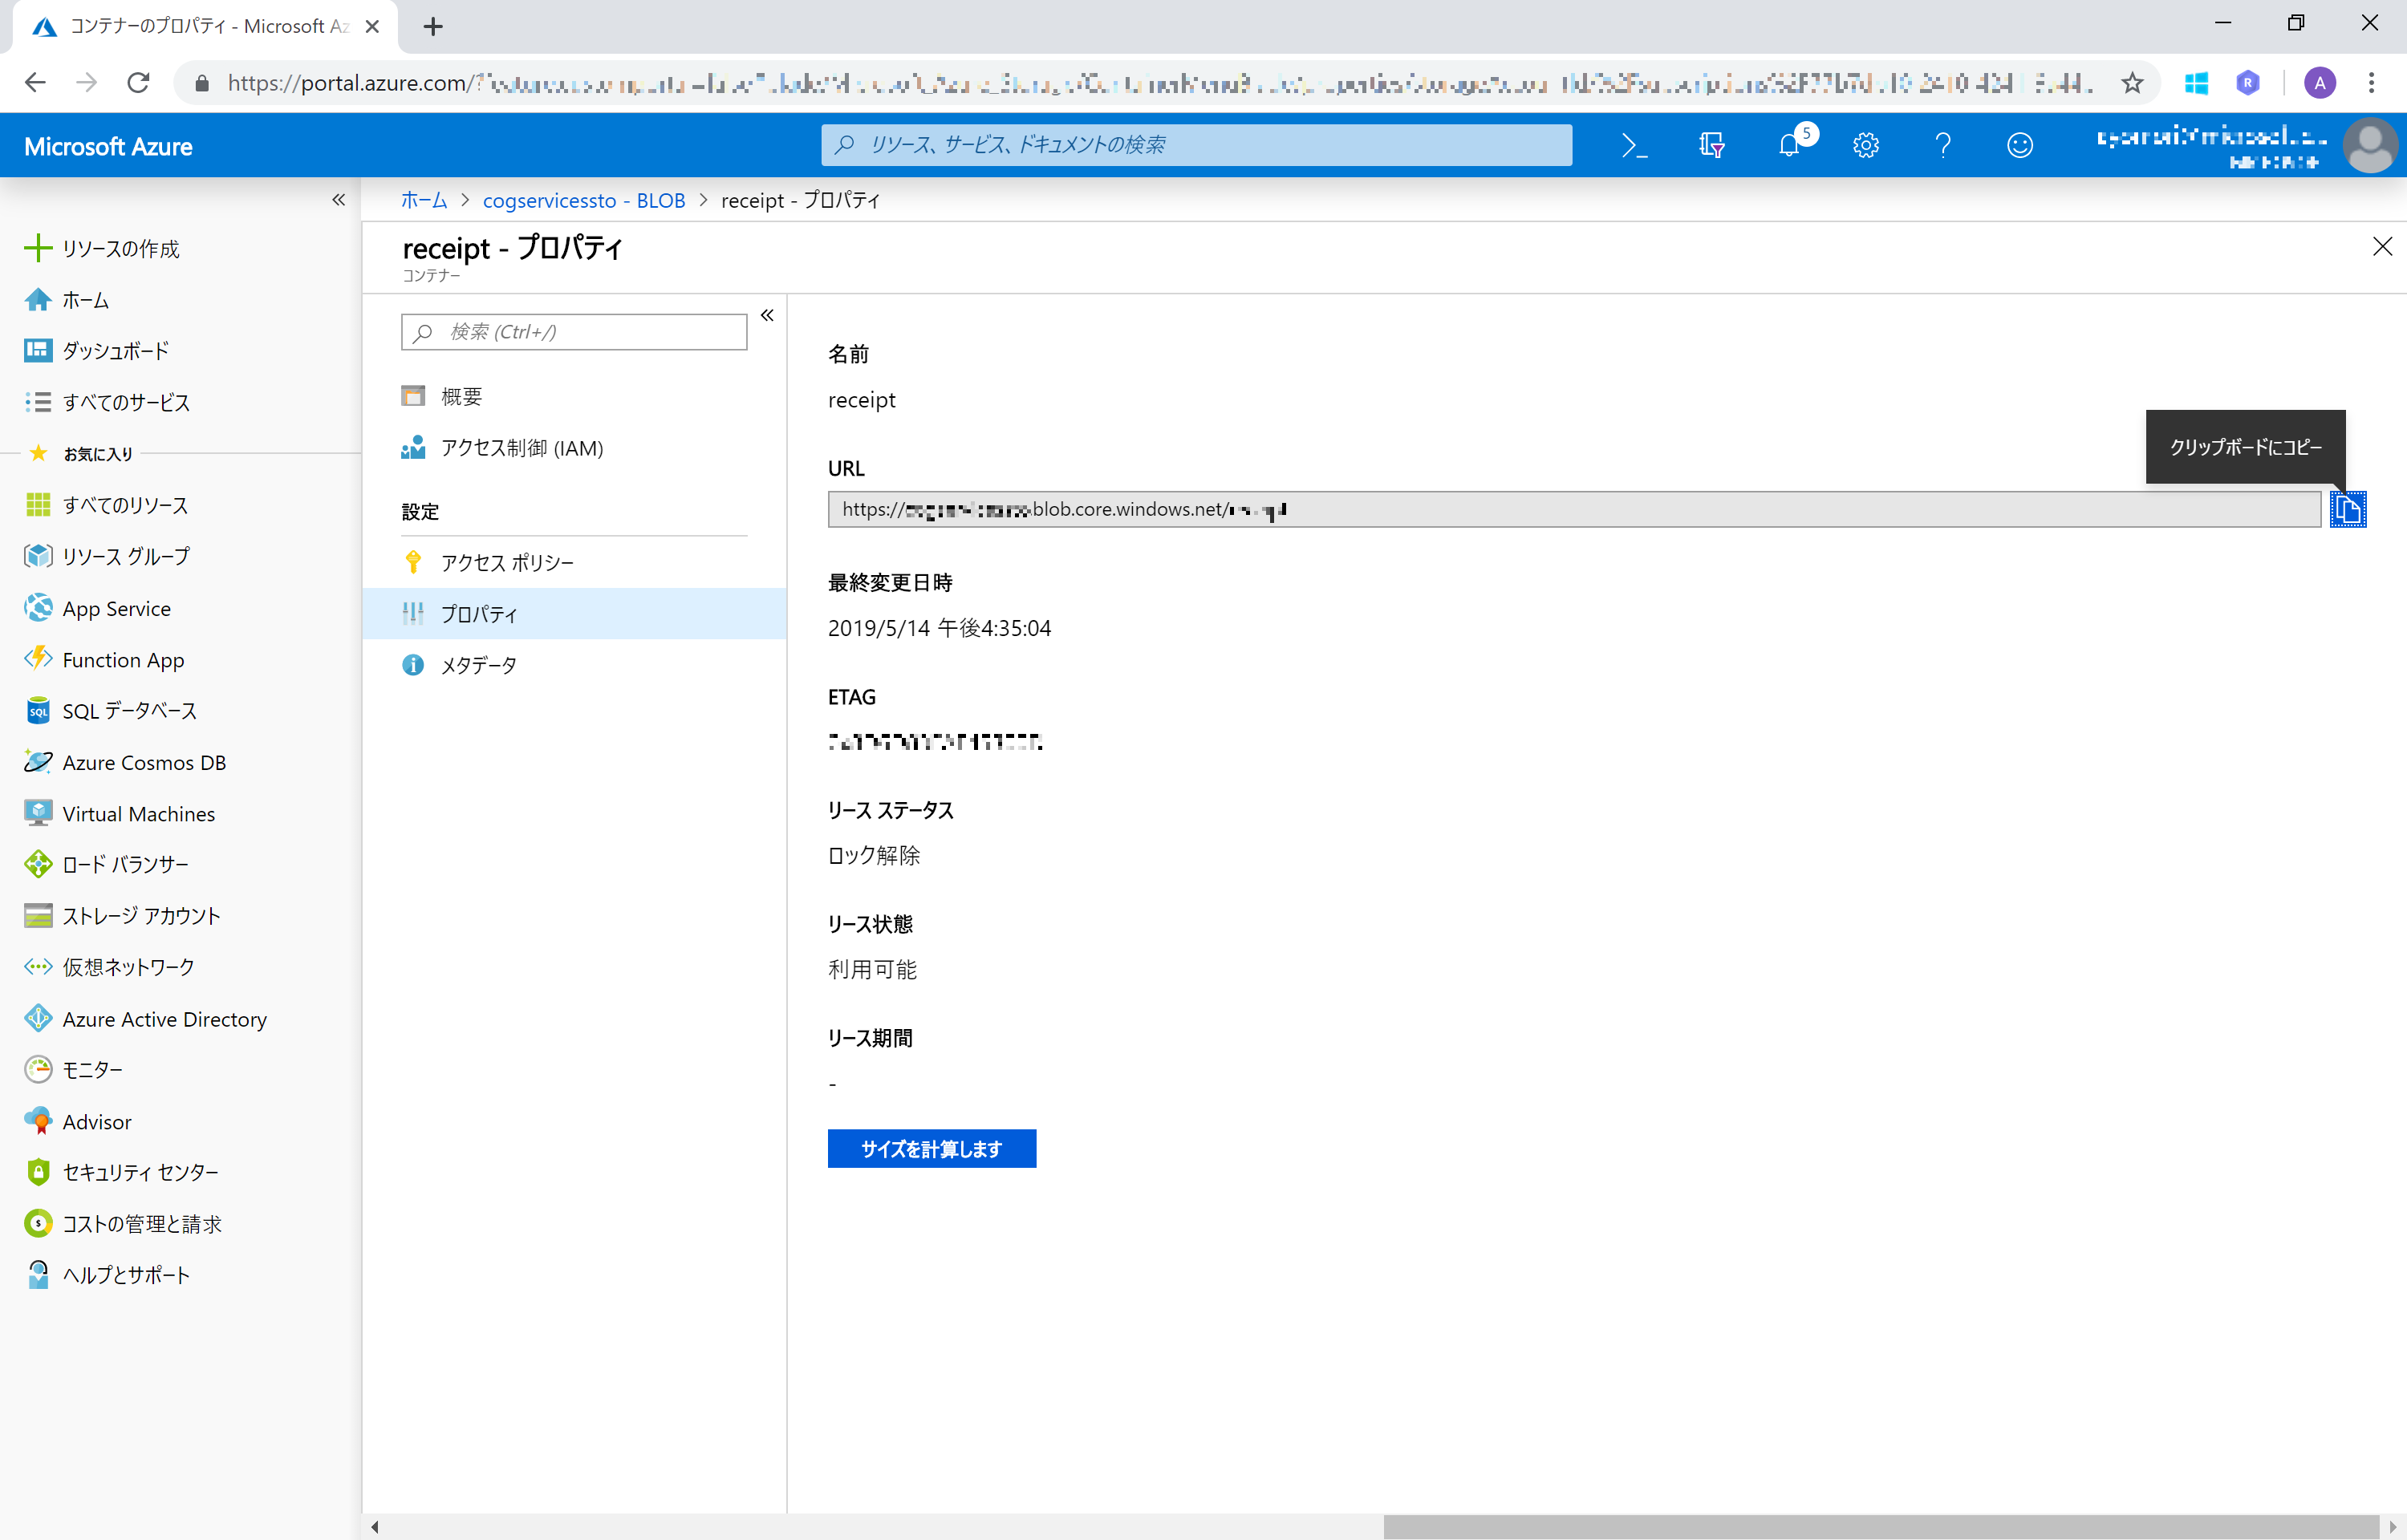Open Cloud Shell from the top bar
The height and width of the screenshot is (1540, 2407).
(x=1634, y=145)
